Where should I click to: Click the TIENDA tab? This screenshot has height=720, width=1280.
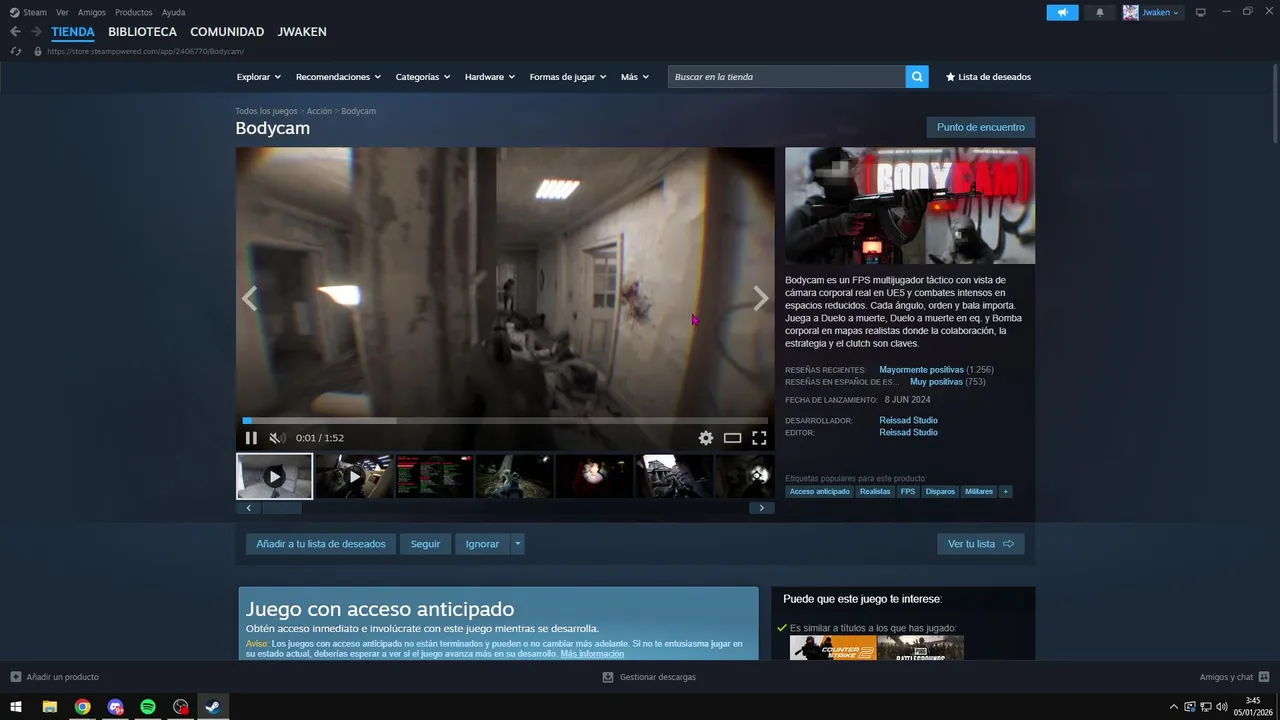[73, 32]
